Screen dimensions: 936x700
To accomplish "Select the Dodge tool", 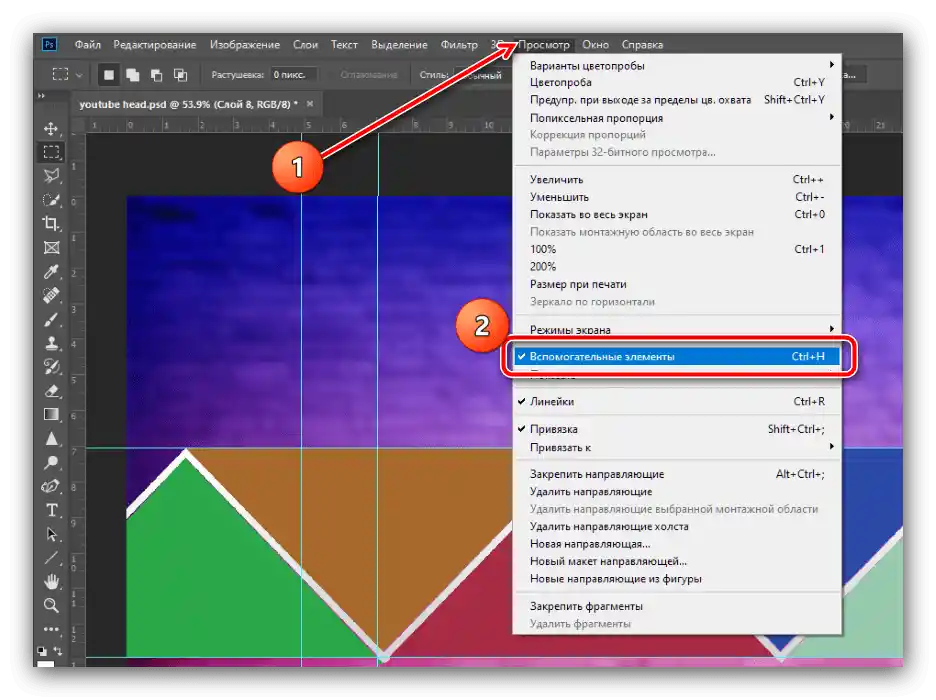I will (51, 462).
